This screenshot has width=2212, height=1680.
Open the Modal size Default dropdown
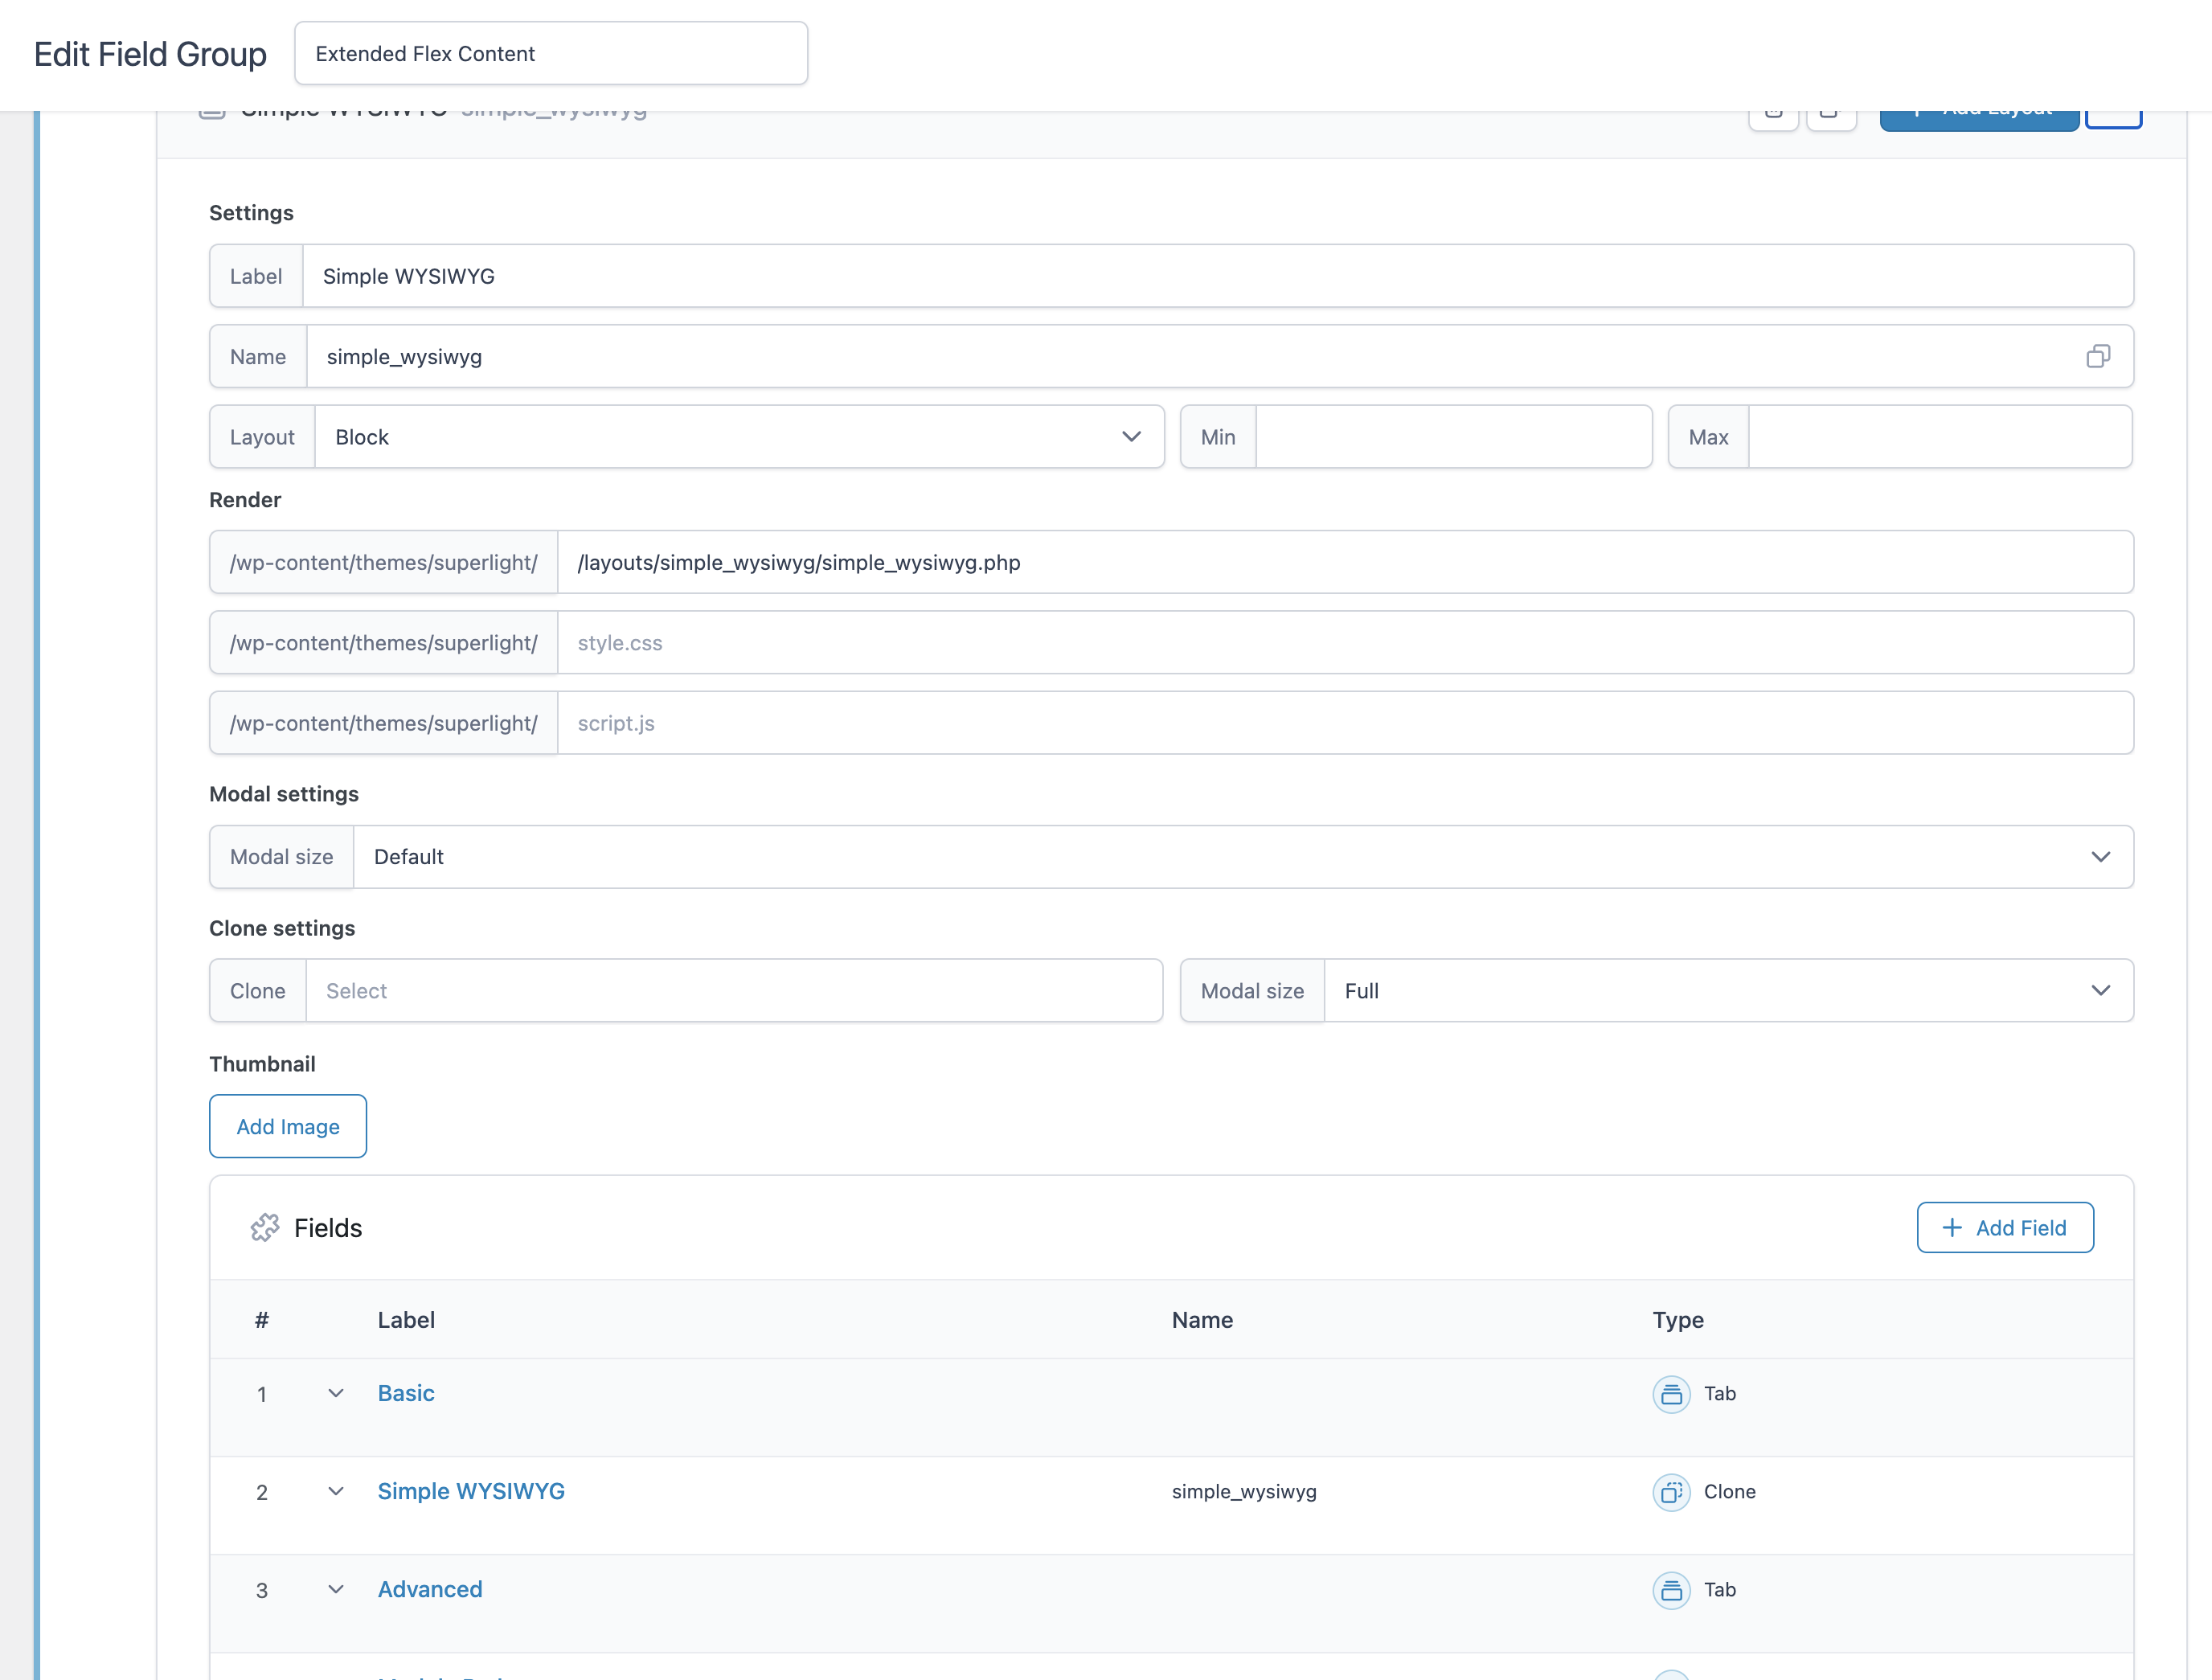(1242, 857)
